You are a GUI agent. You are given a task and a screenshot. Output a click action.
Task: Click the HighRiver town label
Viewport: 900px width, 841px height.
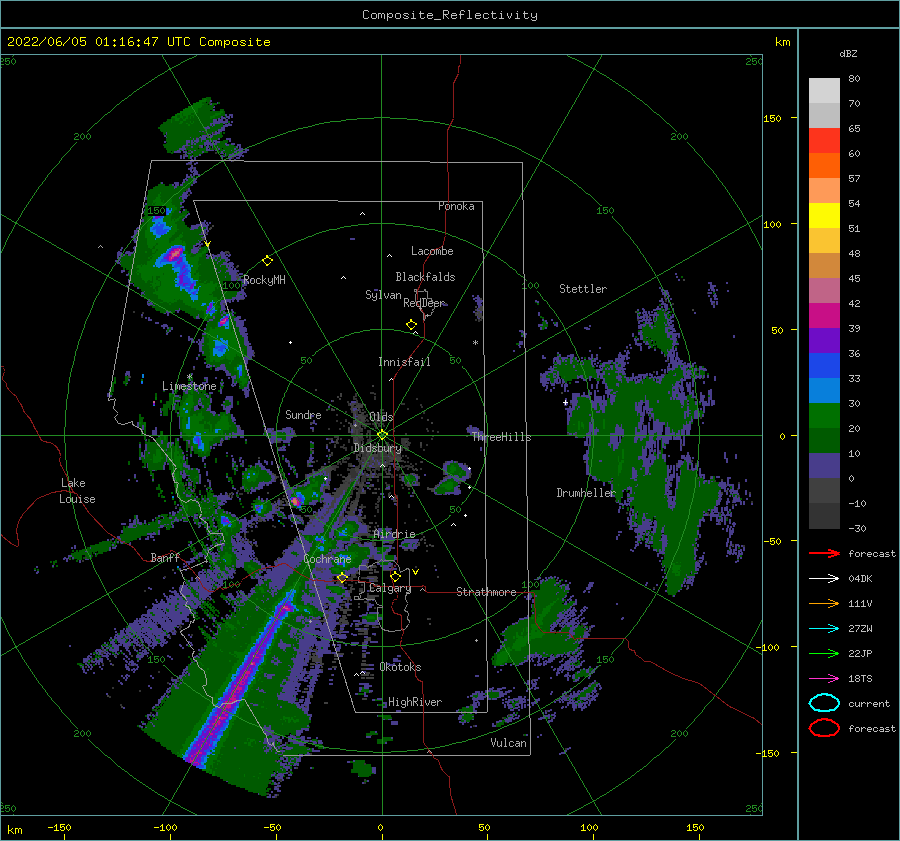415,702
